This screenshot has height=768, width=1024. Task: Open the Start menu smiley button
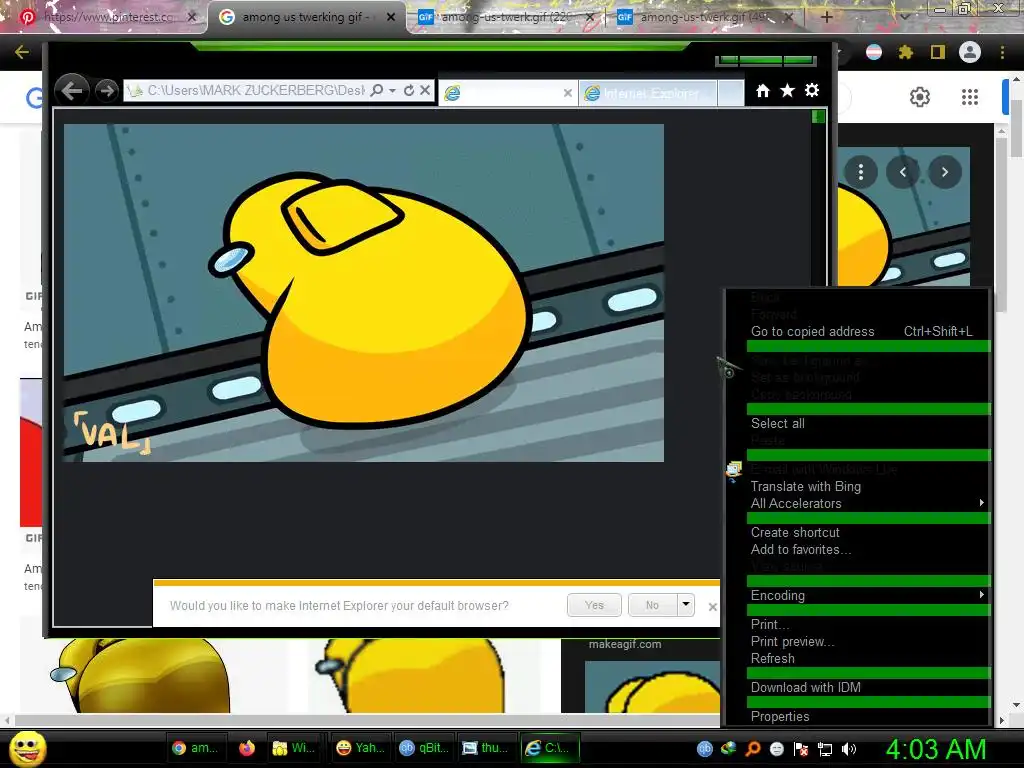[28, 748]
